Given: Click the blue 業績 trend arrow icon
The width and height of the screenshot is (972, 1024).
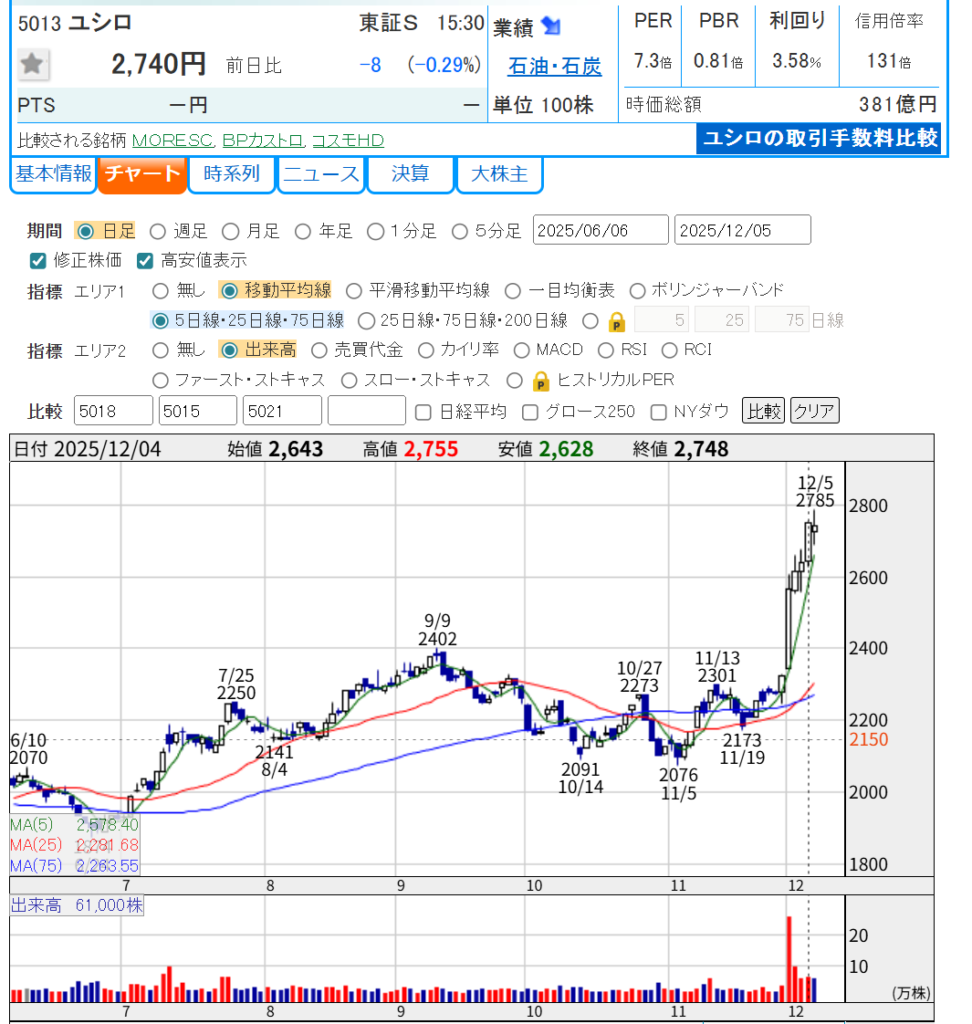Looking at the screenshot, I should 551,26.
